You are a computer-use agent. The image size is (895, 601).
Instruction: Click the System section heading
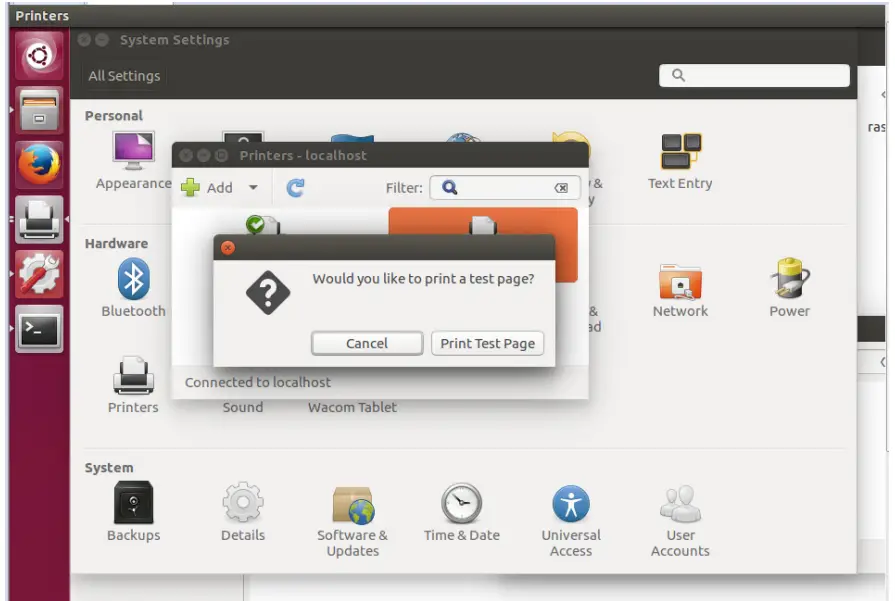point(109,468)
